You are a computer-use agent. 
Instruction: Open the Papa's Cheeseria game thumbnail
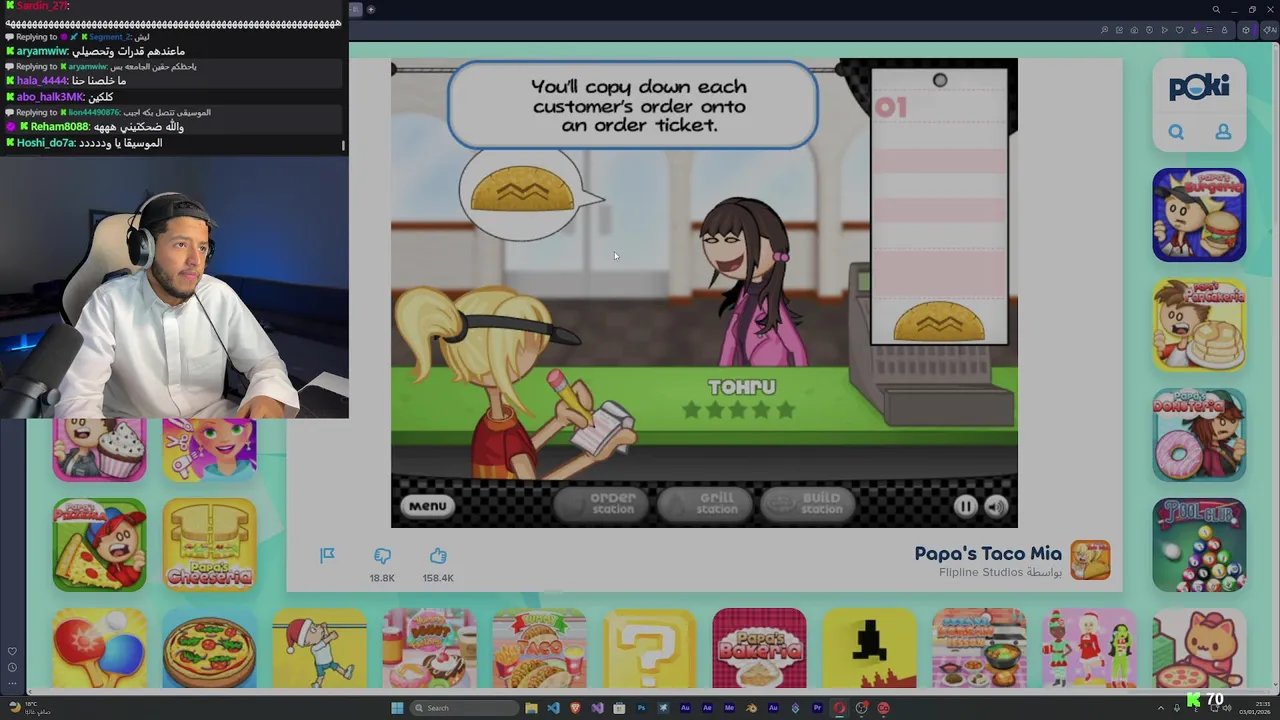click(209, 545)
